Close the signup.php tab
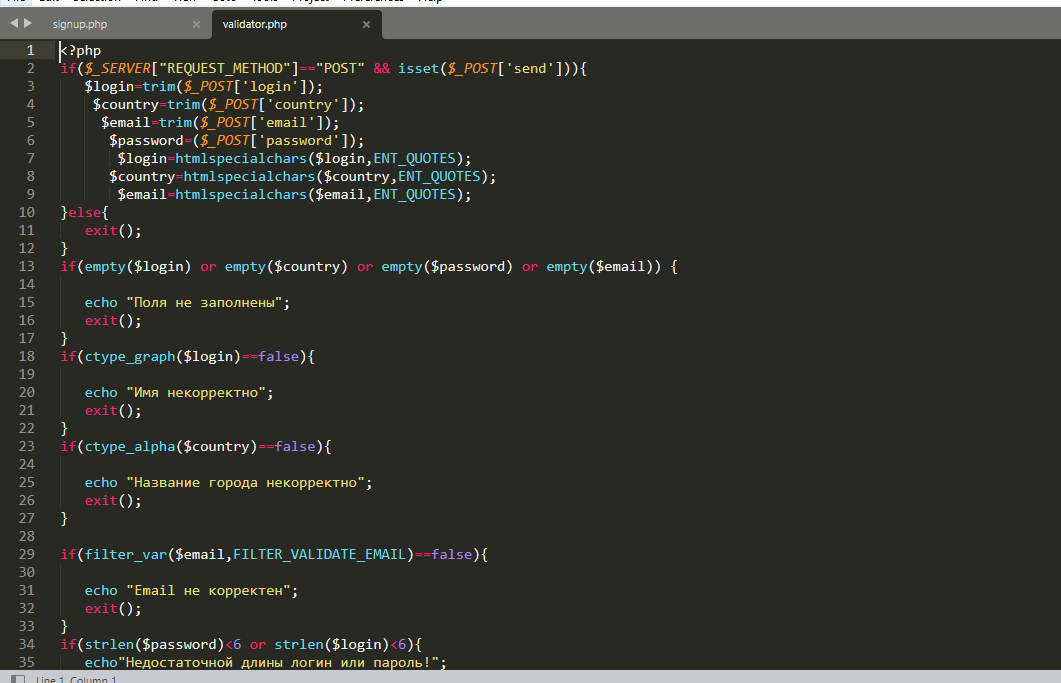Image resolution: width=1061 pixels, height=683 pixels. click(195, 24)
